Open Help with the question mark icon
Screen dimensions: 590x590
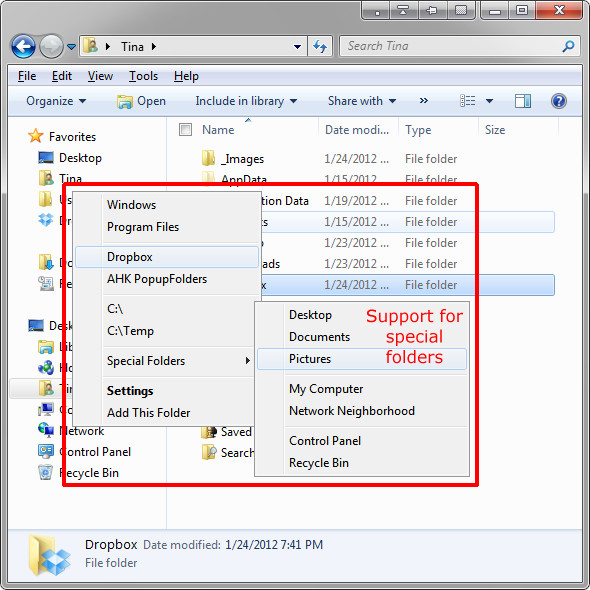(x=559, y=101)
